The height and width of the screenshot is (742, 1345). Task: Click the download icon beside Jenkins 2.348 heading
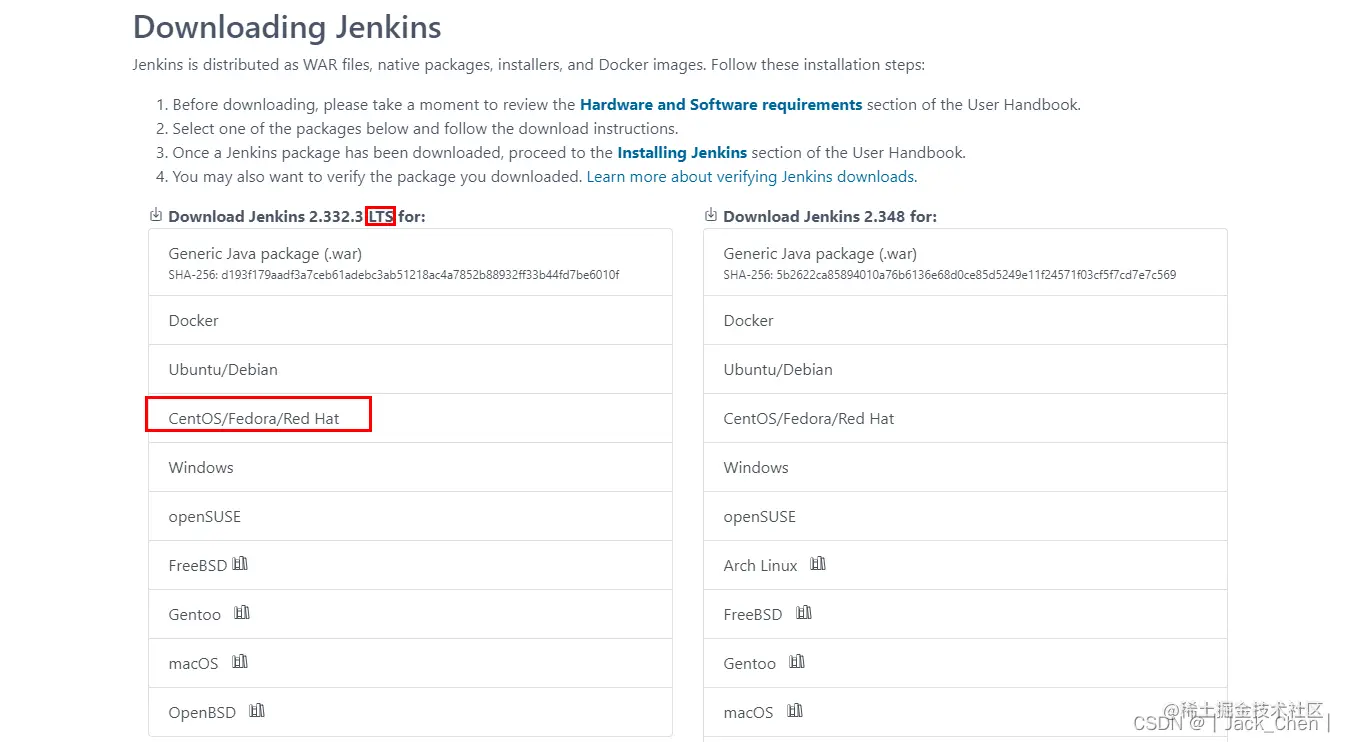pyautogui.click(x=711, y=215)
